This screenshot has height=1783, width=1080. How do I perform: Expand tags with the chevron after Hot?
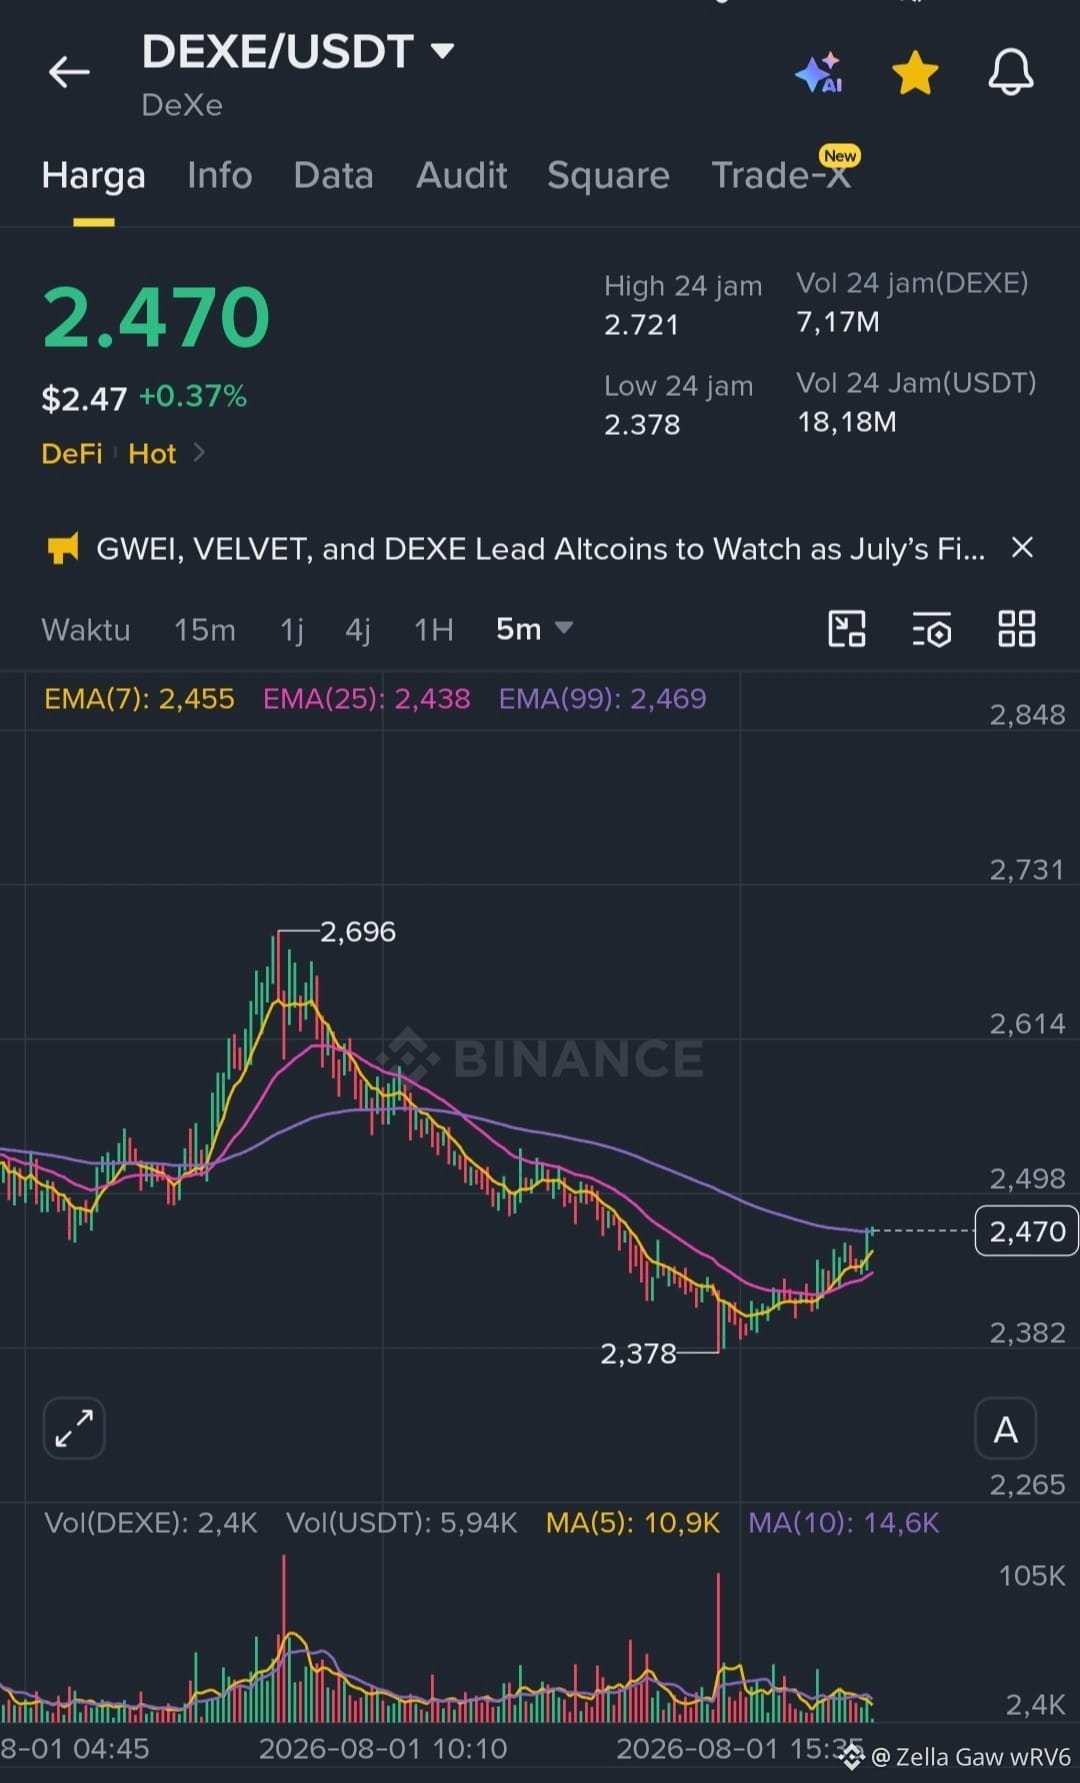pyautogui.click(x=199, y=453)
